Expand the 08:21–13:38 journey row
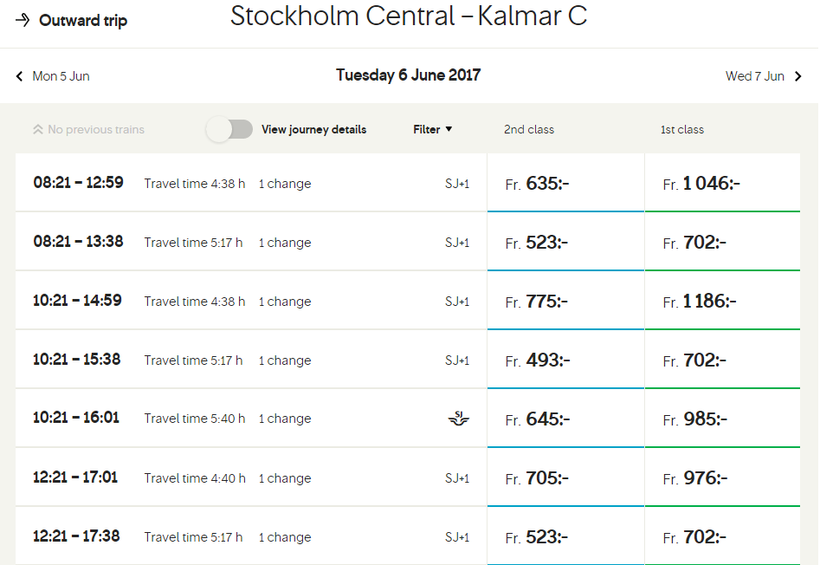Image resolution: width=820 pixels, height=565 pixels. click(250, 242)
